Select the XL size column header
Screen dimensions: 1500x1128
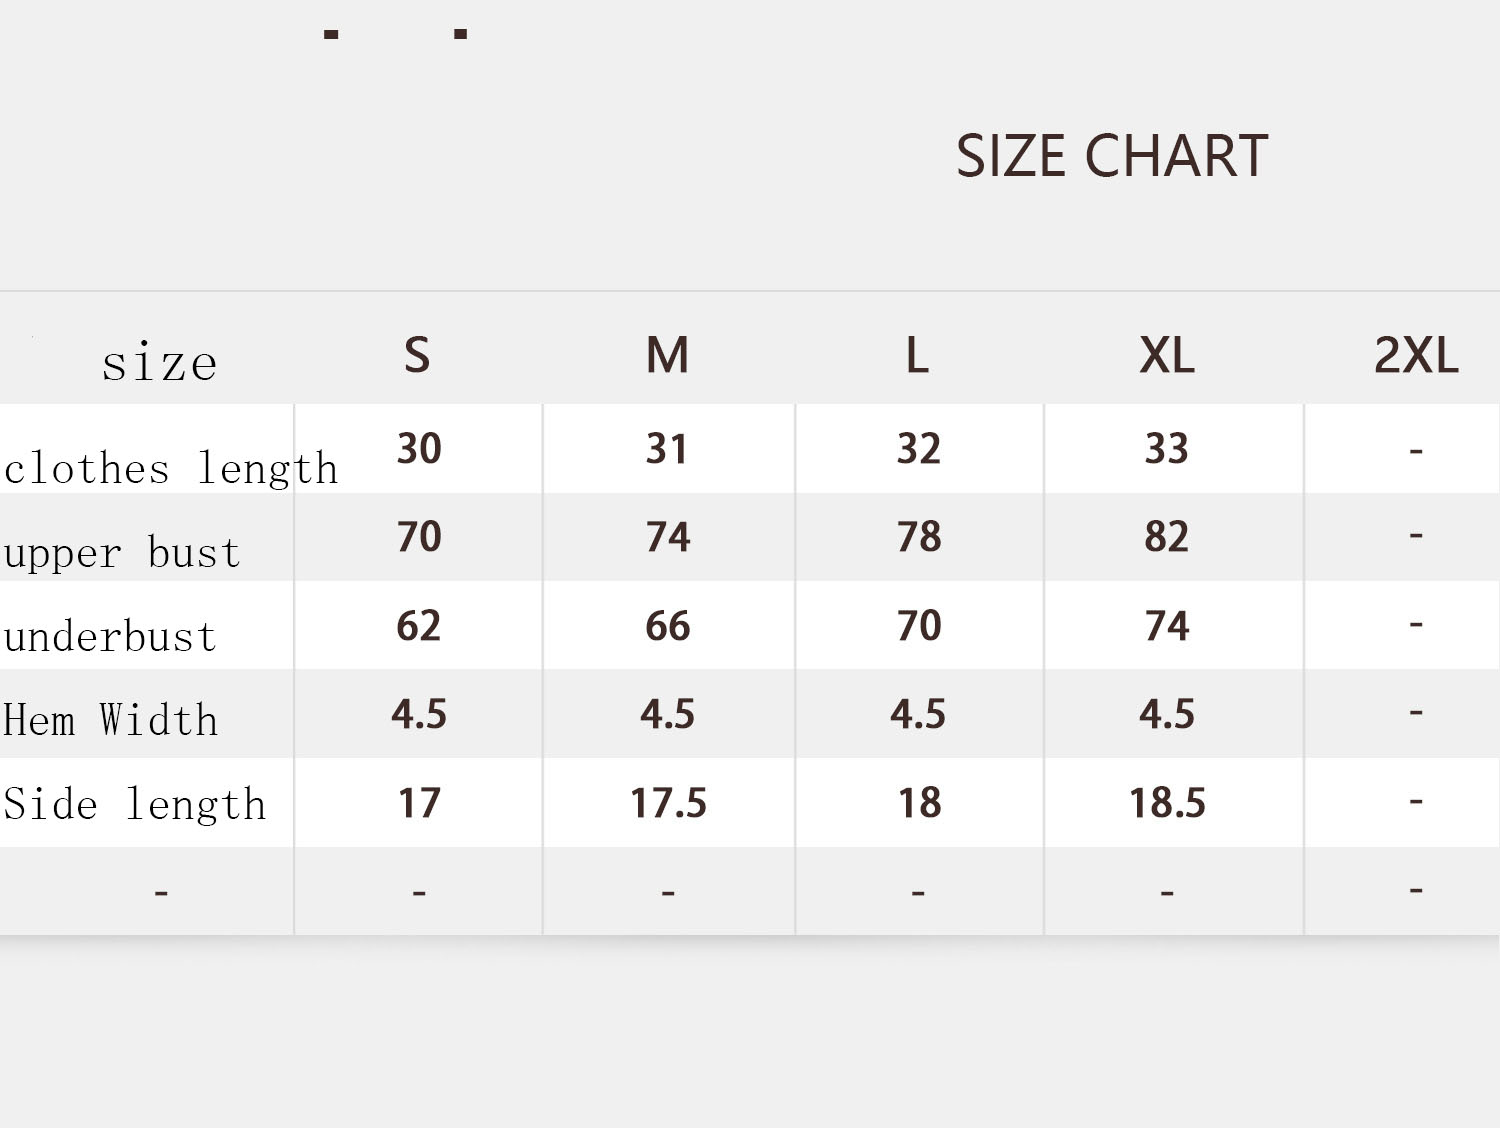coord(1167,355)
